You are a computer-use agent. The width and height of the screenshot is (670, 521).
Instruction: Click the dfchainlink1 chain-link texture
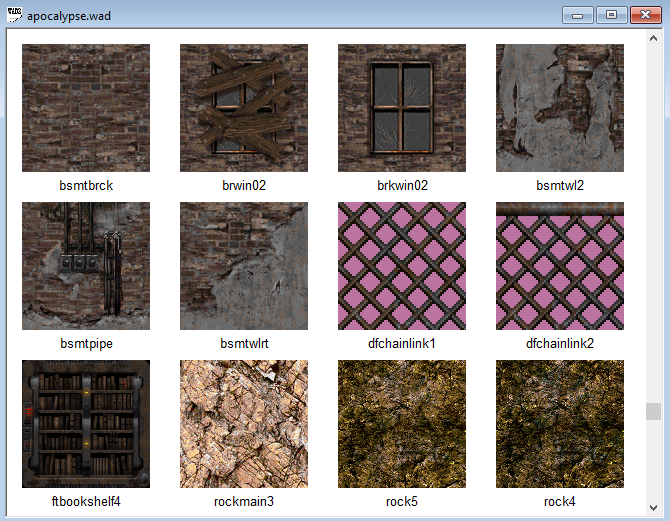click(402, 266)
